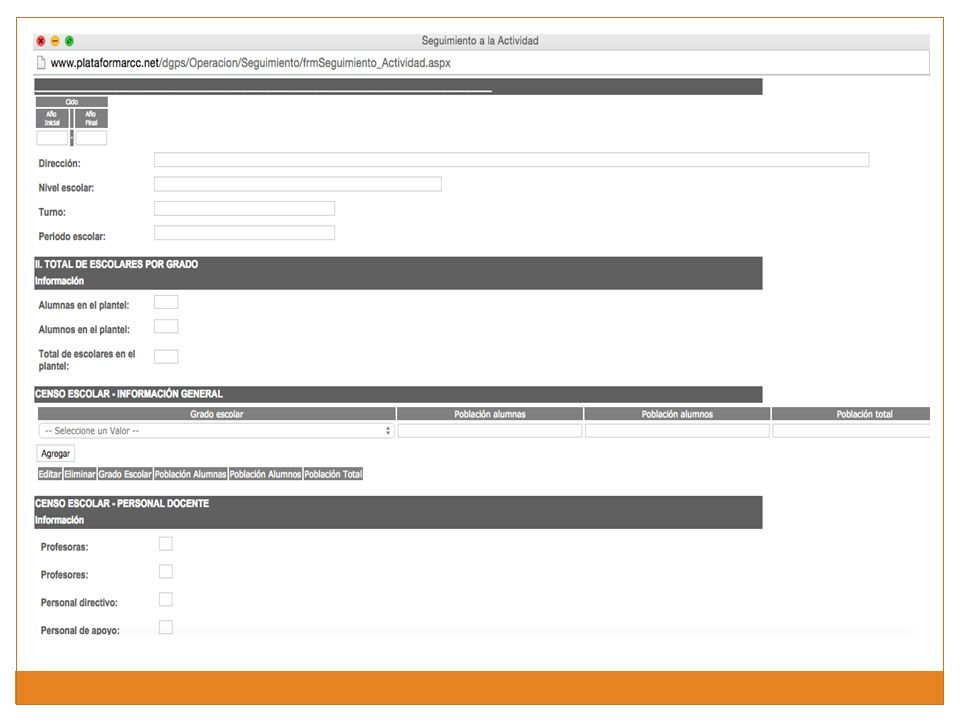960x720 pixels.
Task: Click the 'Población alumnas' table header
Action: [490, 414]
